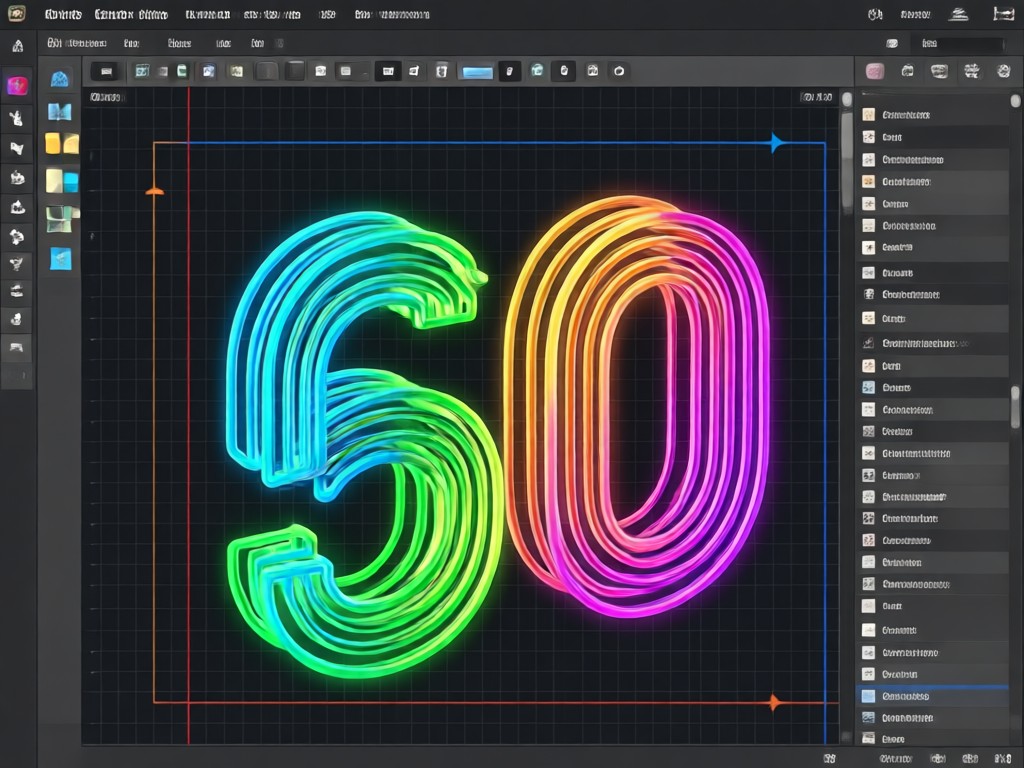
Task: Click the orange arrow marker on left guide line
Action: tap(155, 191)
